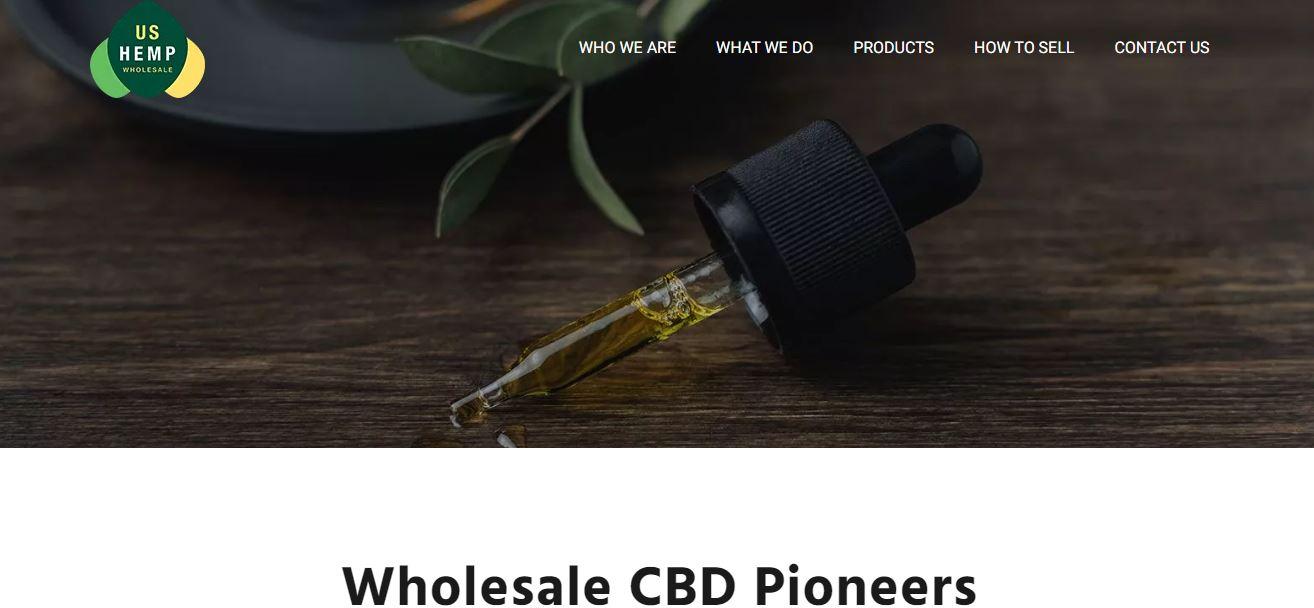Select HOW TO SELL in navigation
Screen dimensions: 1314x608
1023,47
